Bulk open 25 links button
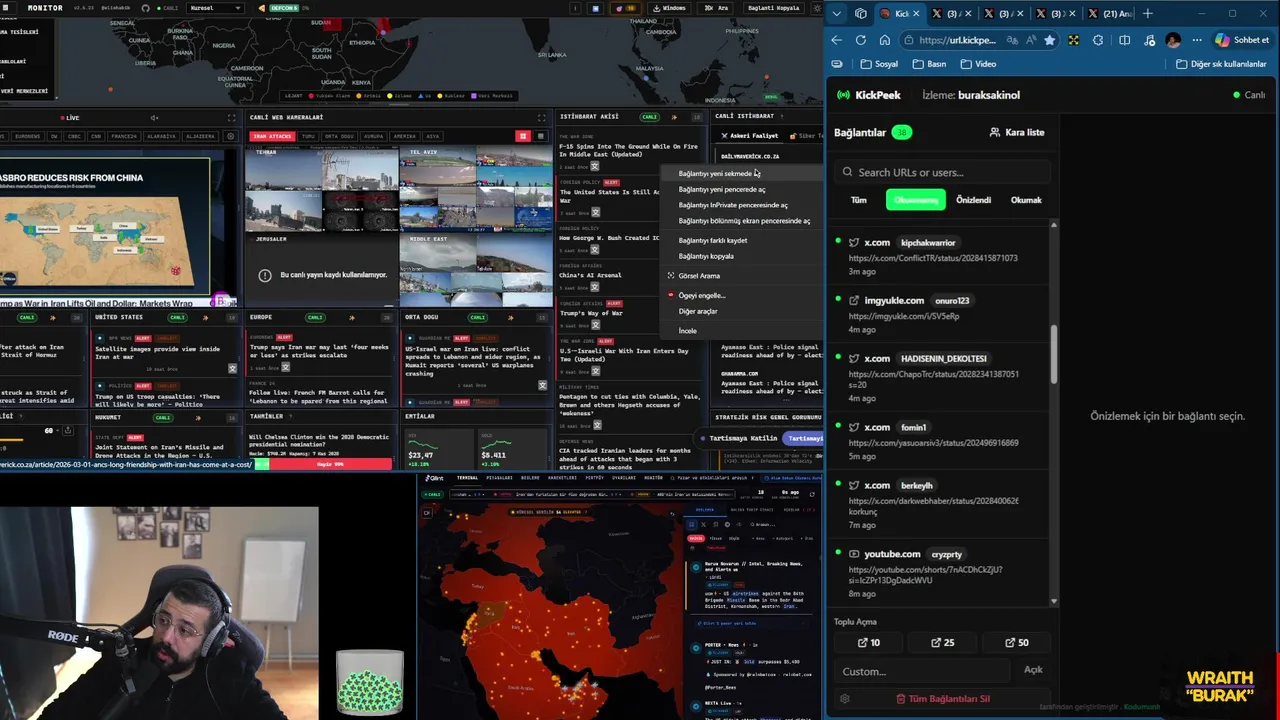Viewport: 1280px width, 720px height. coord(942,642)
